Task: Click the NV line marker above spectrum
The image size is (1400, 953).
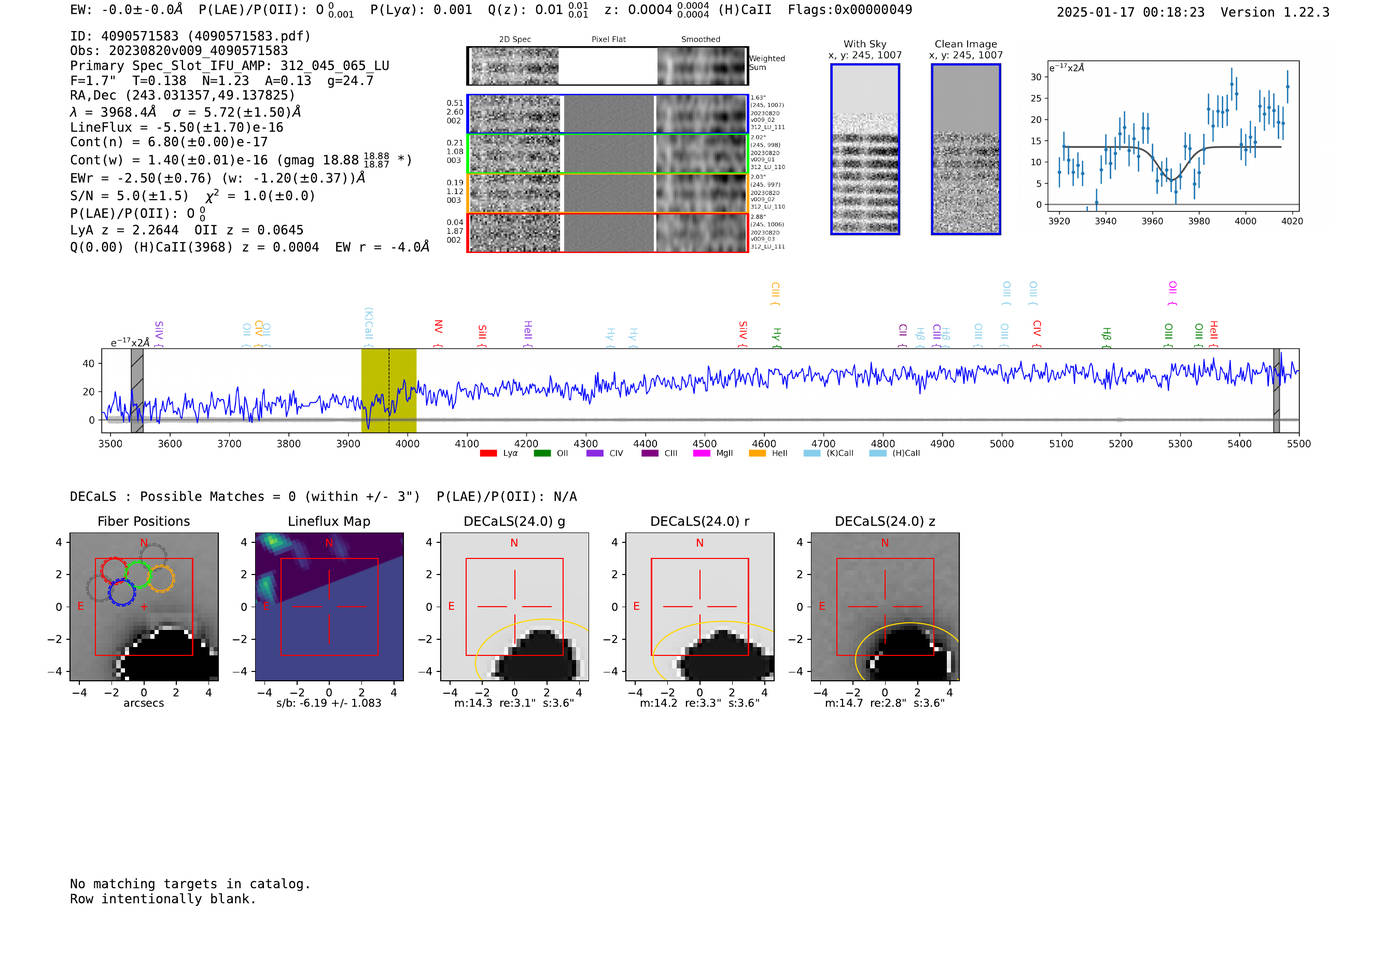Action: 438,333
